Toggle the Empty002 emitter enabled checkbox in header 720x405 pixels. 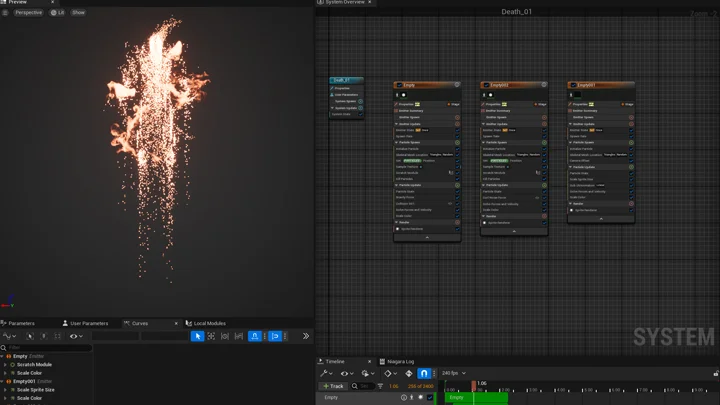click(486, 85)
